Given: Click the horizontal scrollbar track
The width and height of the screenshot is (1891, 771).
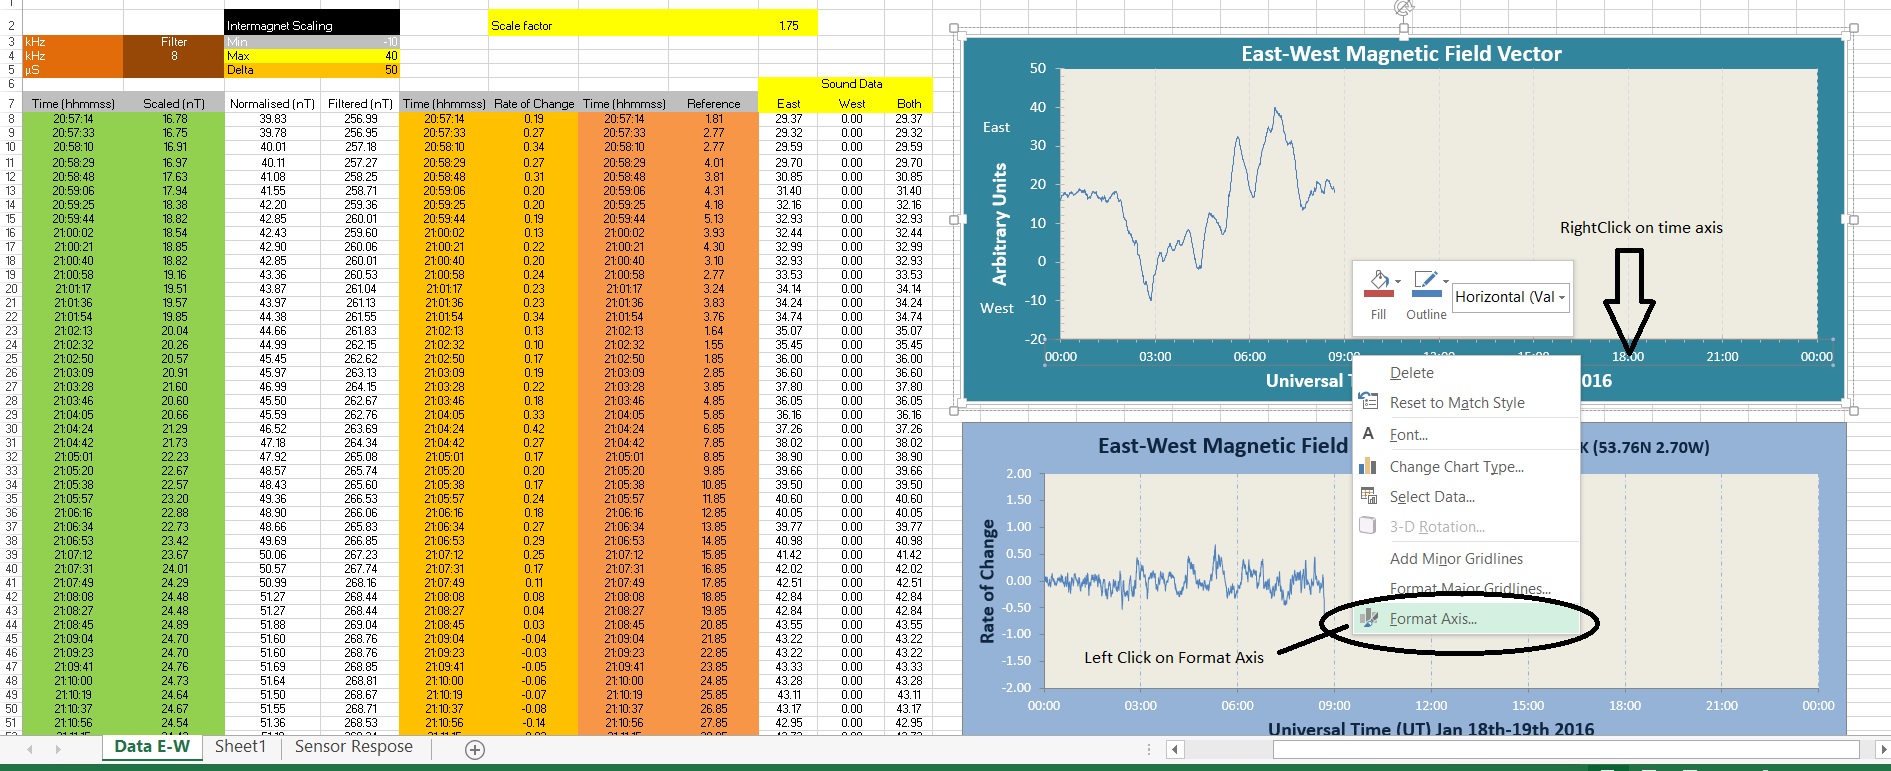Looking at the screenshot, I should coord(1565,749).
